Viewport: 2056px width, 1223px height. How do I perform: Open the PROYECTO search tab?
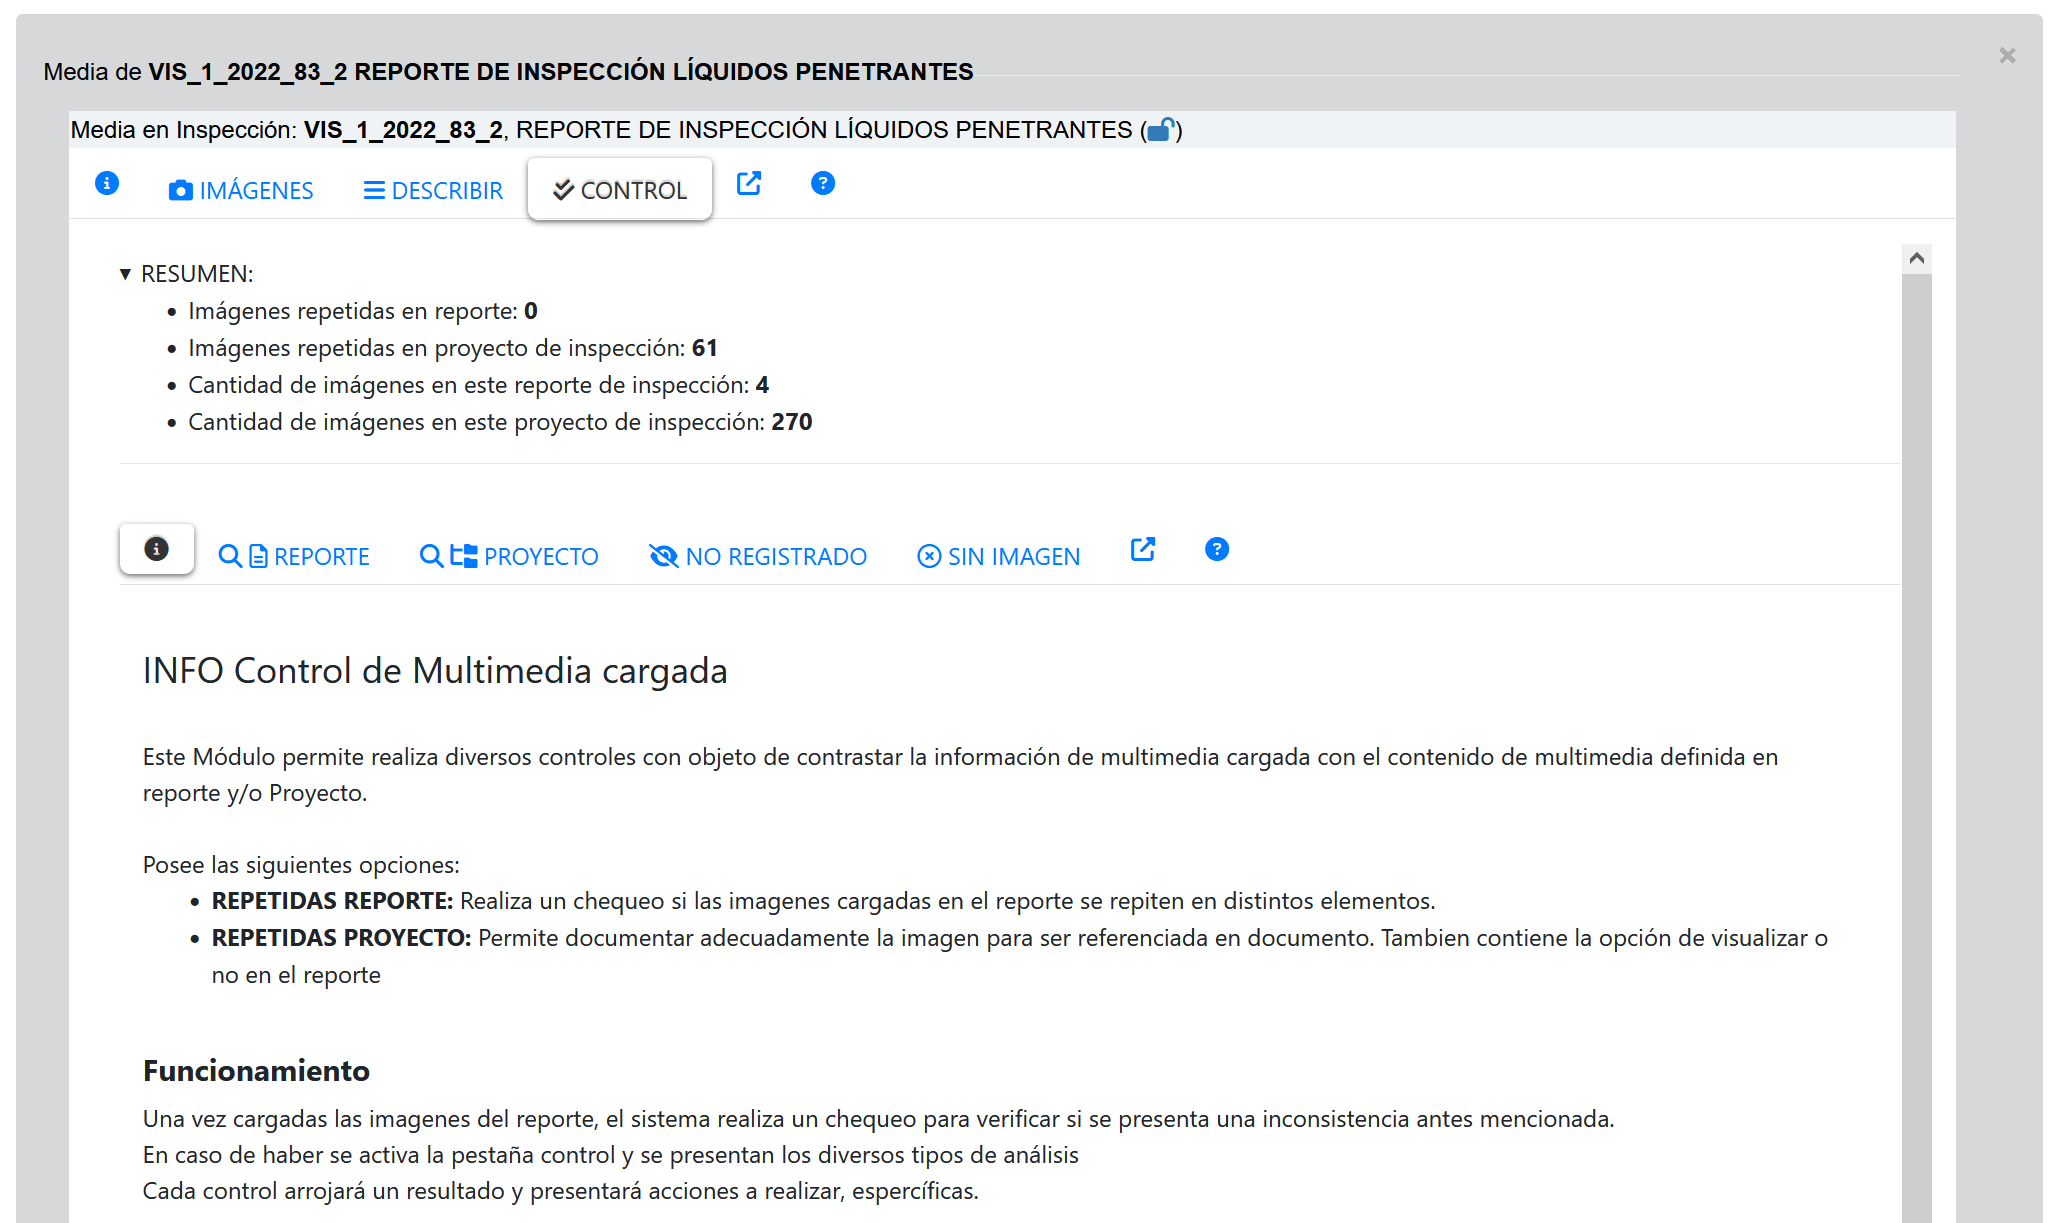pyautogui.click(x=509, y=556)
